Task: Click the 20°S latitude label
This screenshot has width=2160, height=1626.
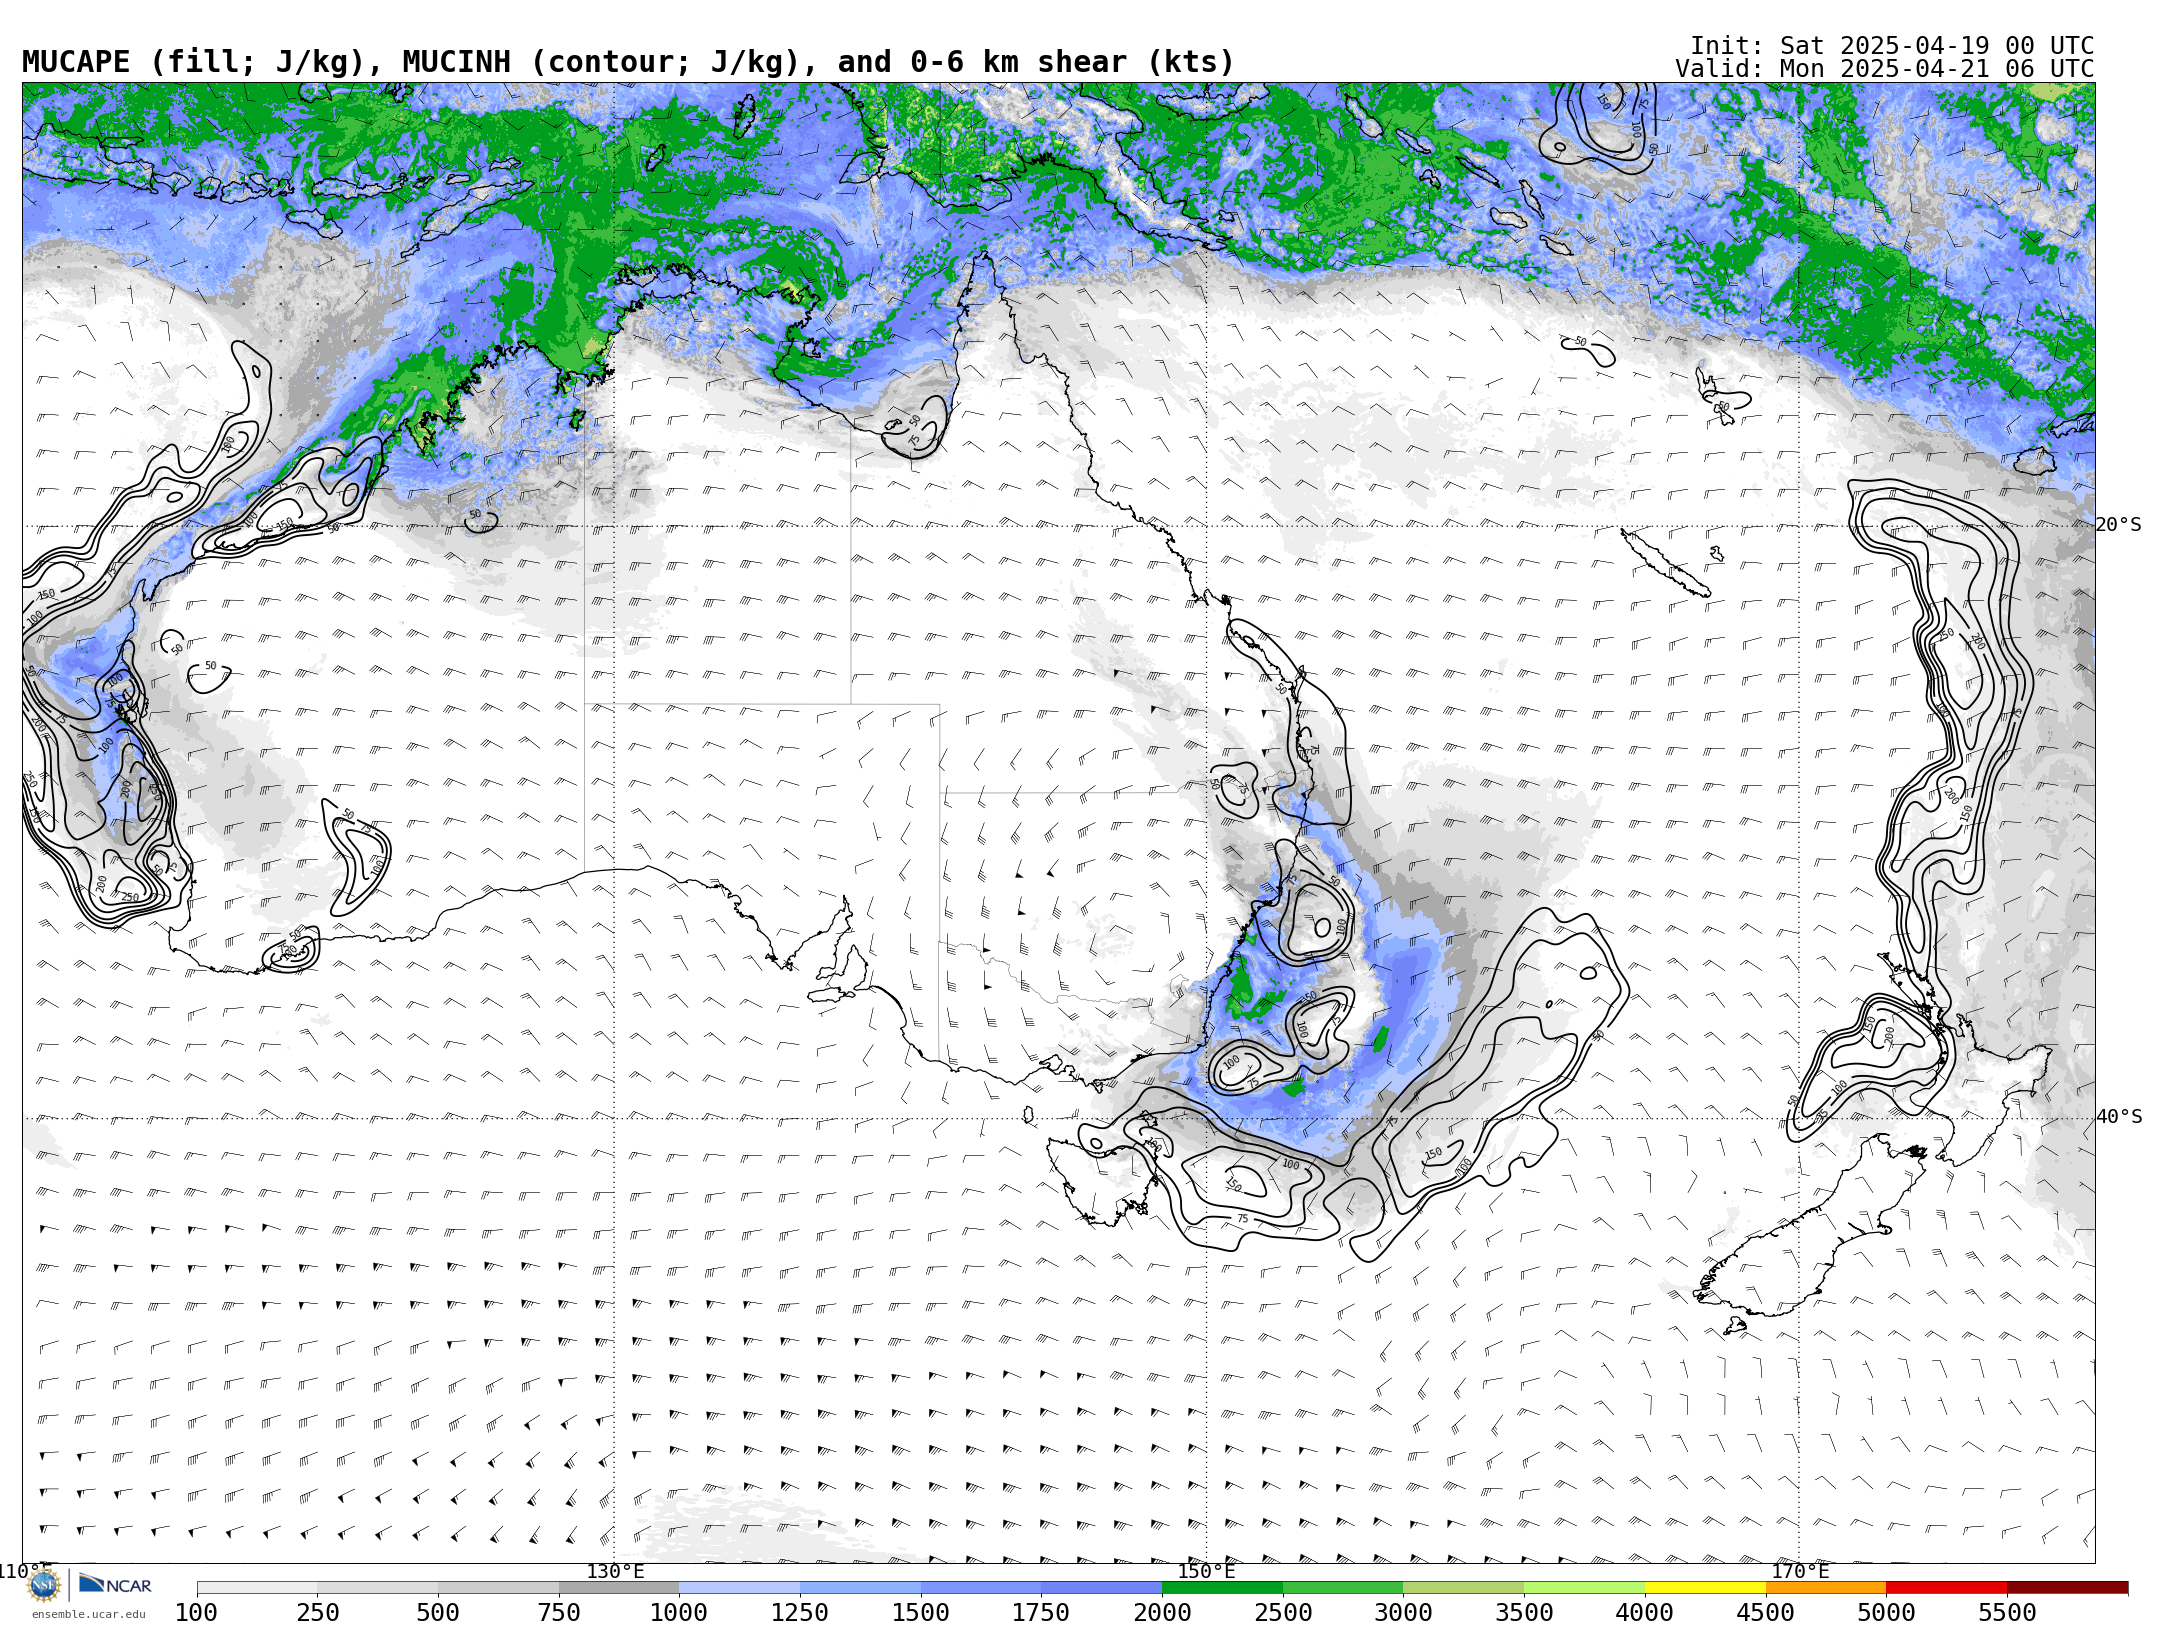Action: pos(2118,525)
